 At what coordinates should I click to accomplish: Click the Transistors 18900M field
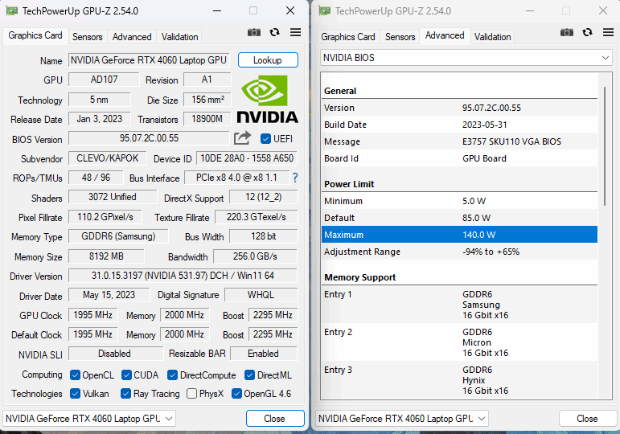(x=207, y=119)
